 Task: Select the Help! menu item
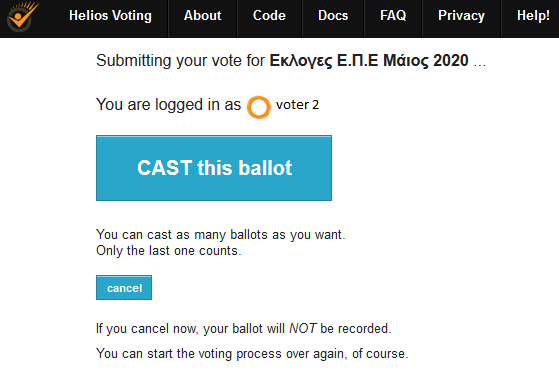click(x=533, y=16)
